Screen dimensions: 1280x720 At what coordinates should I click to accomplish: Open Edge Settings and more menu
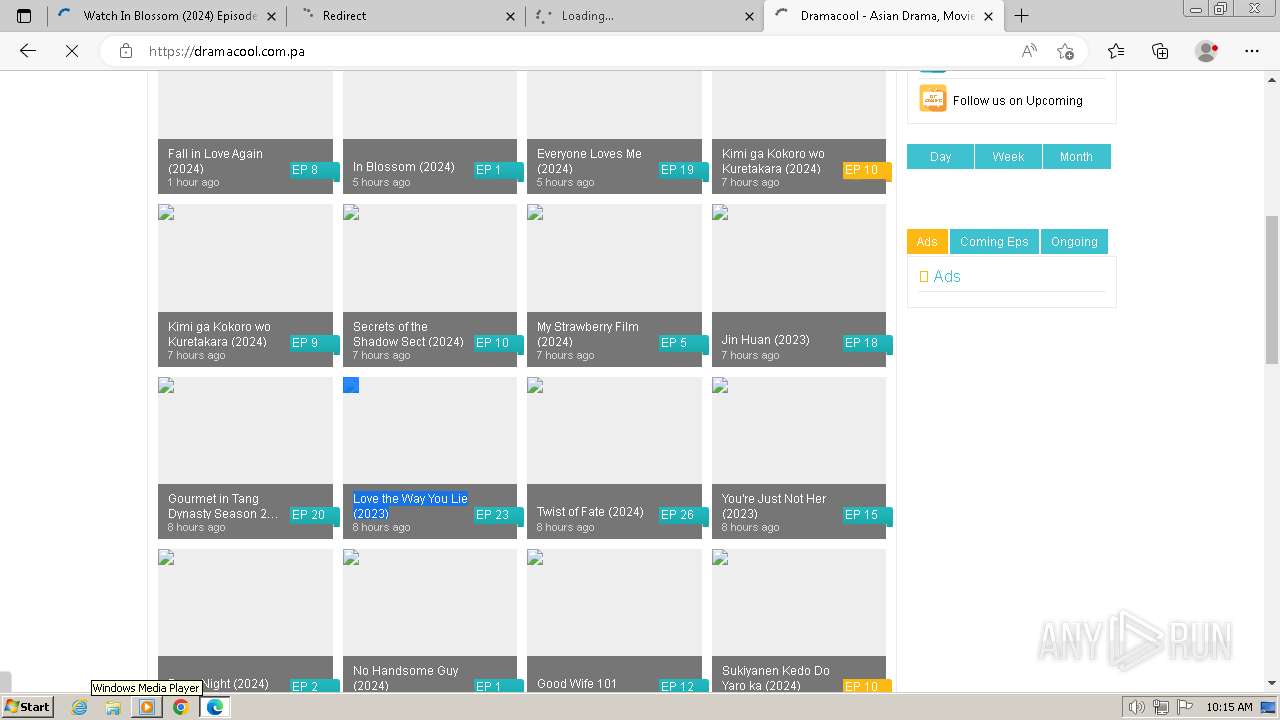1252,51
